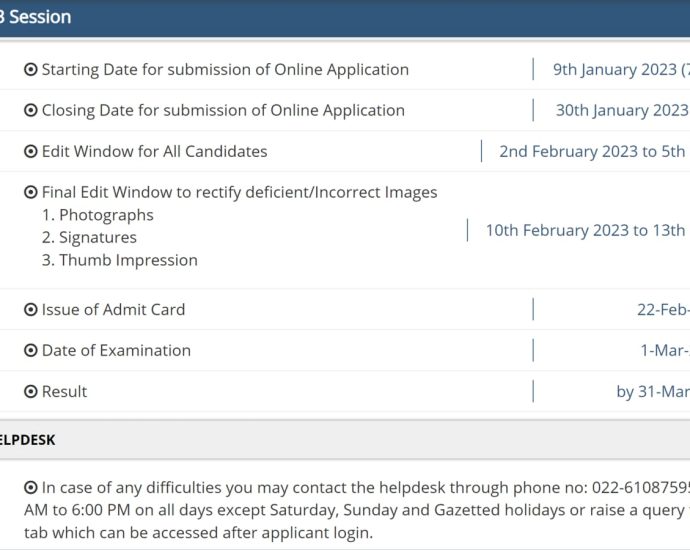
Task: Click the bullet icon before the helpdesk paragraph
Action: (x=31, y=488)
